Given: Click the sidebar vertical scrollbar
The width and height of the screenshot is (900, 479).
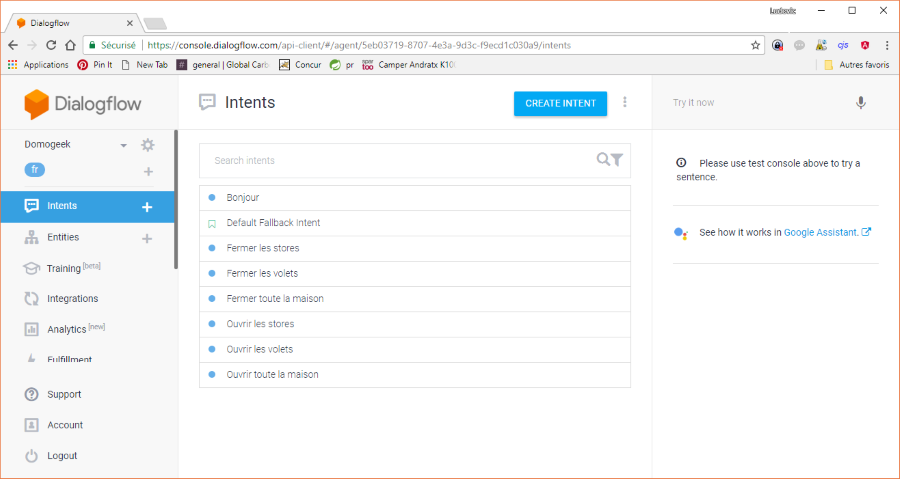Looking at the screenshot, I should (x=176, y=200).
